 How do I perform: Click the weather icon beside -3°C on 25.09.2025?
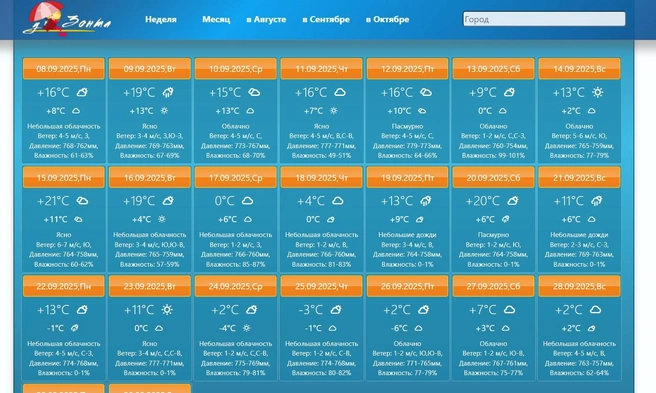click(336, 310)
